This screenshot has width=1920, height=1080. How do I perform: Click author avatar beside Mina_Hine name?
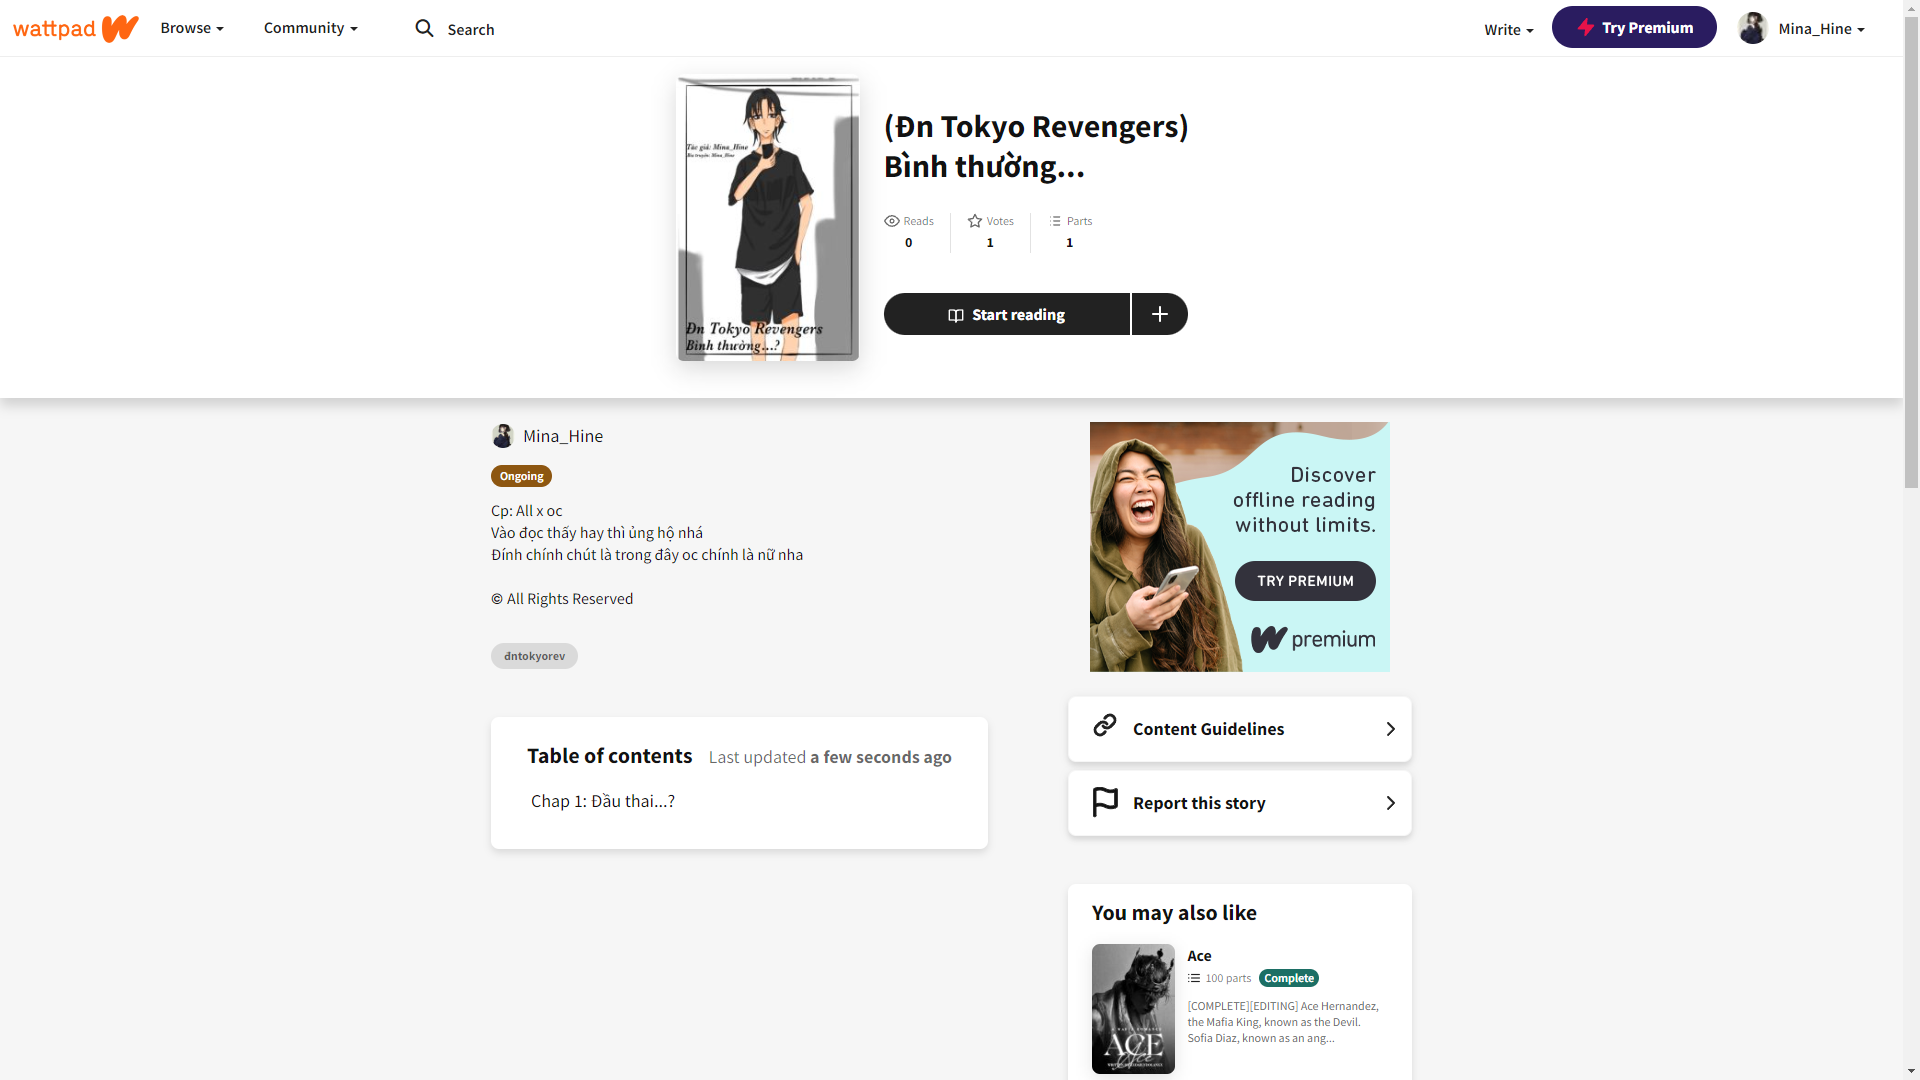pos(503,436)
